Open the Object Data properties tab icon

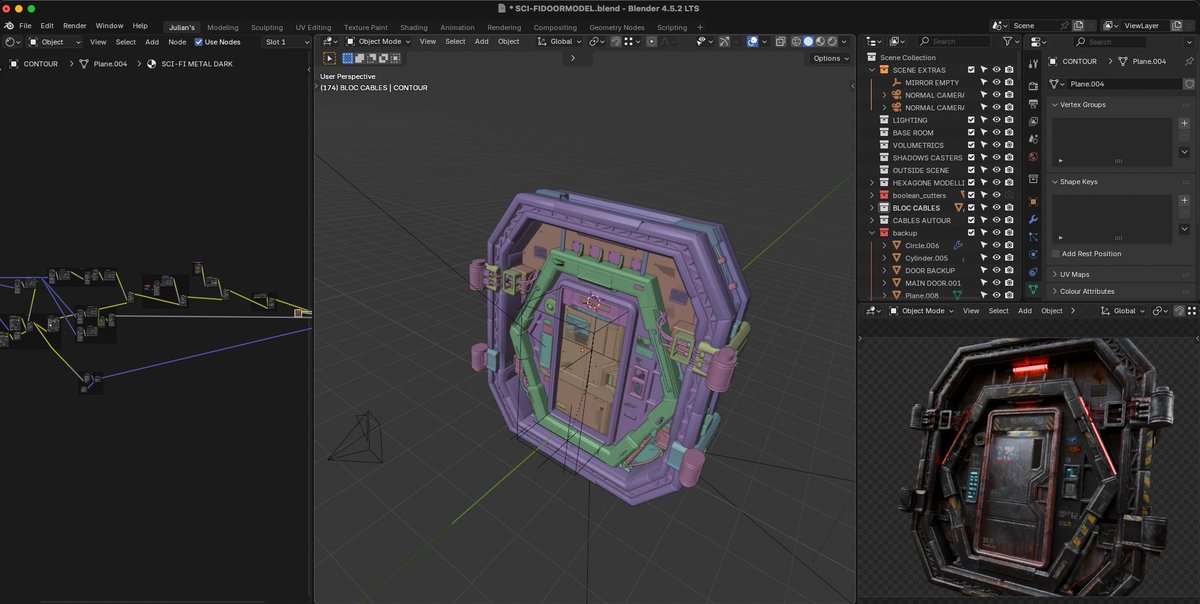1033,289
